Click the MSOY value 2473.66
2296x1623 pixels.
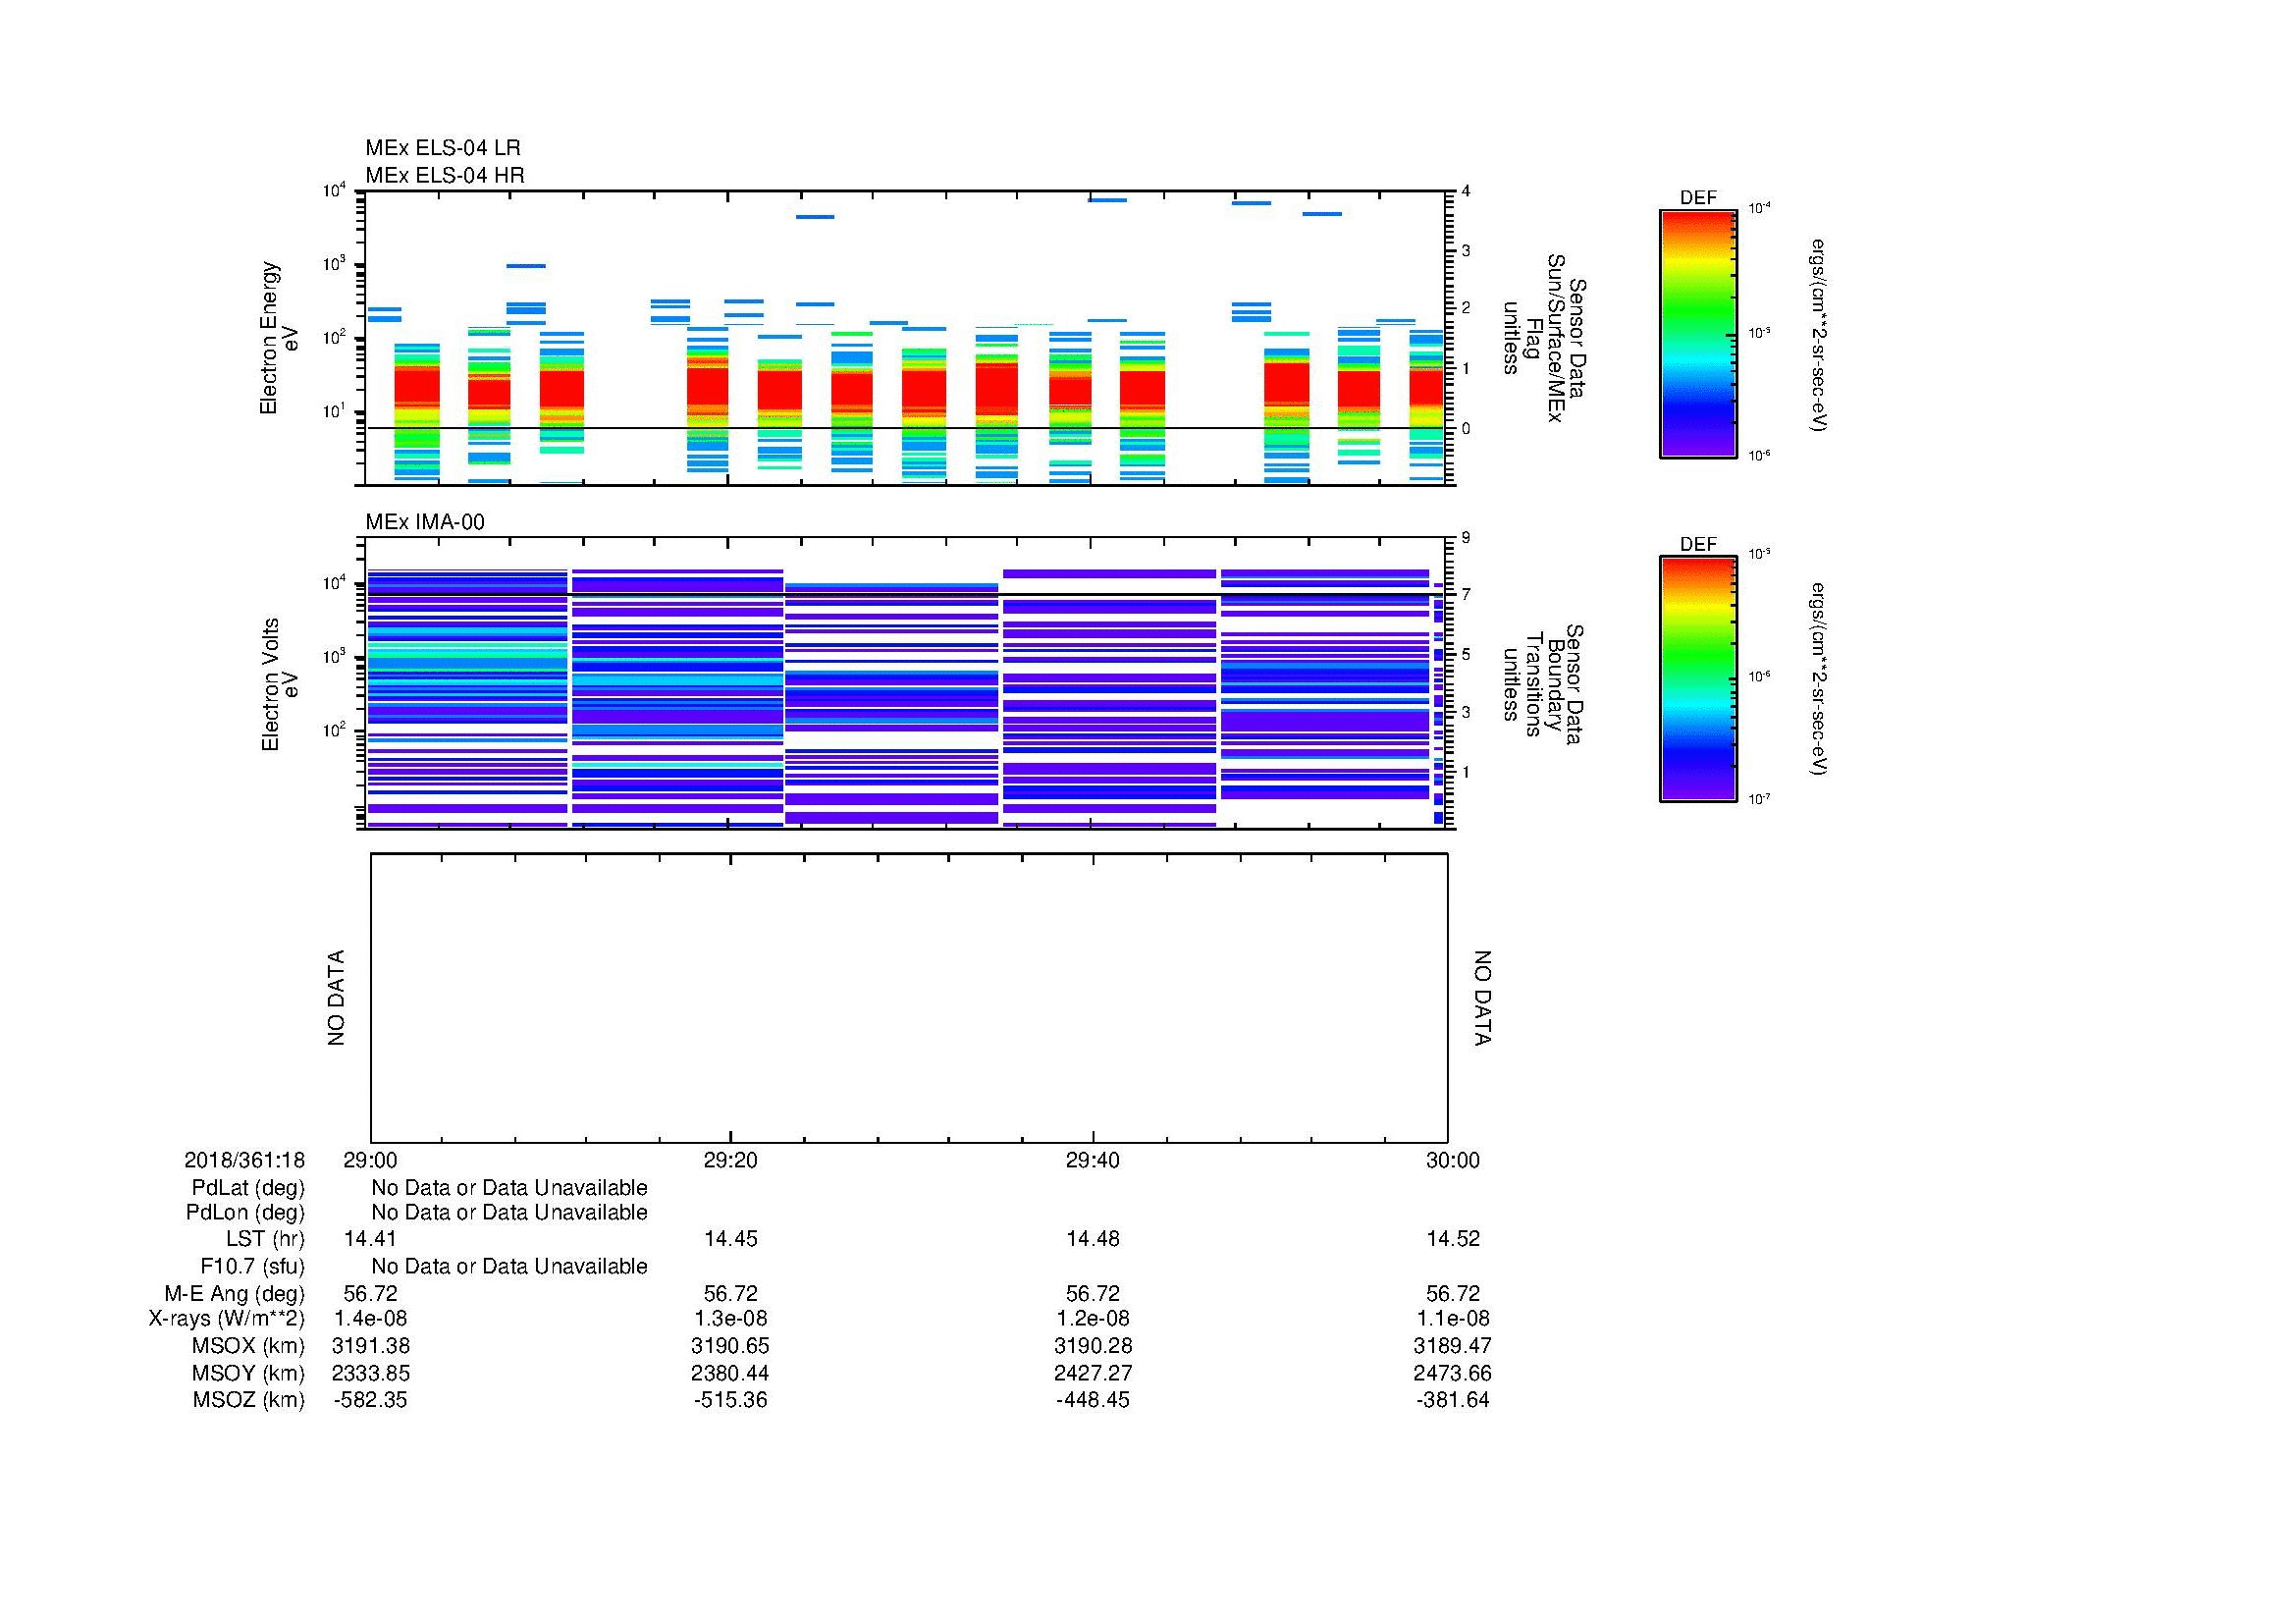(1452, 1373)
